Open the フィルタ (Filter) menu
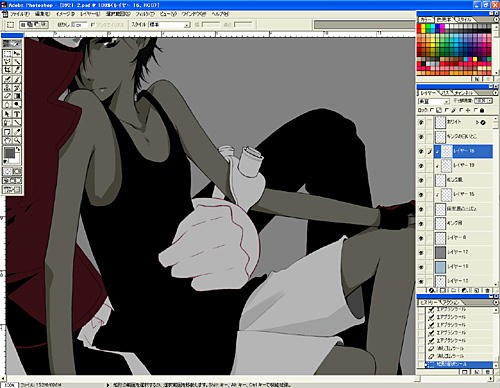This screenshot has width=500, height=388. point(145,14)
